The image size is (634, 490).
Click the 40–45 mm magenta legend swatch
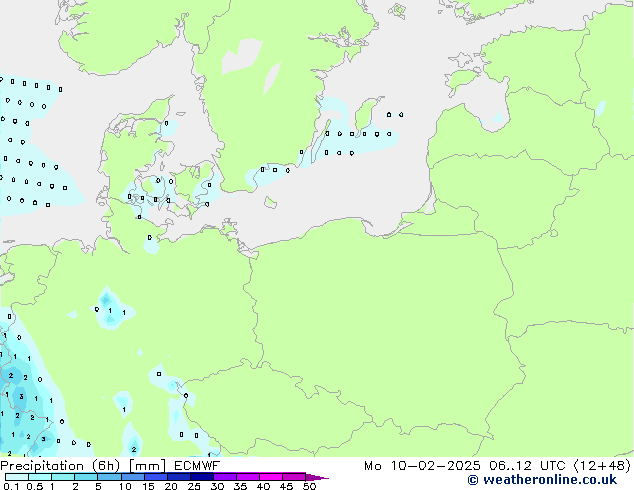[271, 477]
